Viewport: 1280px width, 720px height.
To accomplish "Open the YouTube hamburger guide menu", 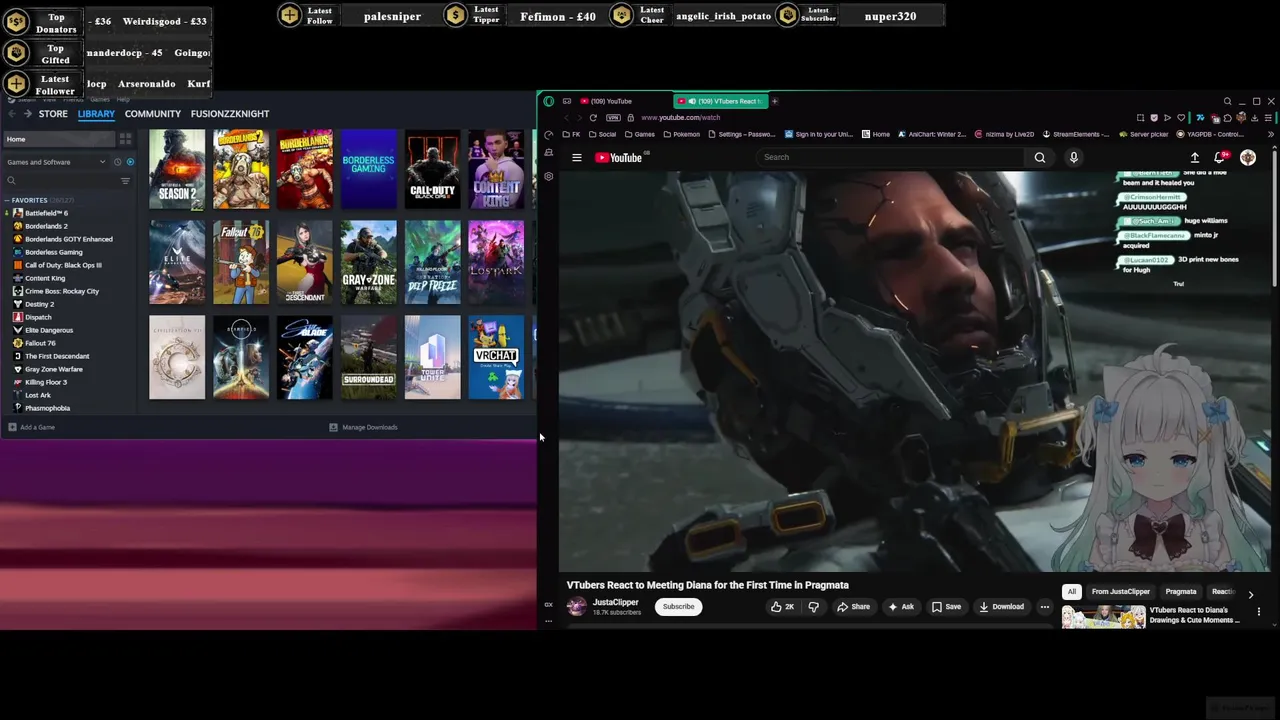I will click(577, 157).
